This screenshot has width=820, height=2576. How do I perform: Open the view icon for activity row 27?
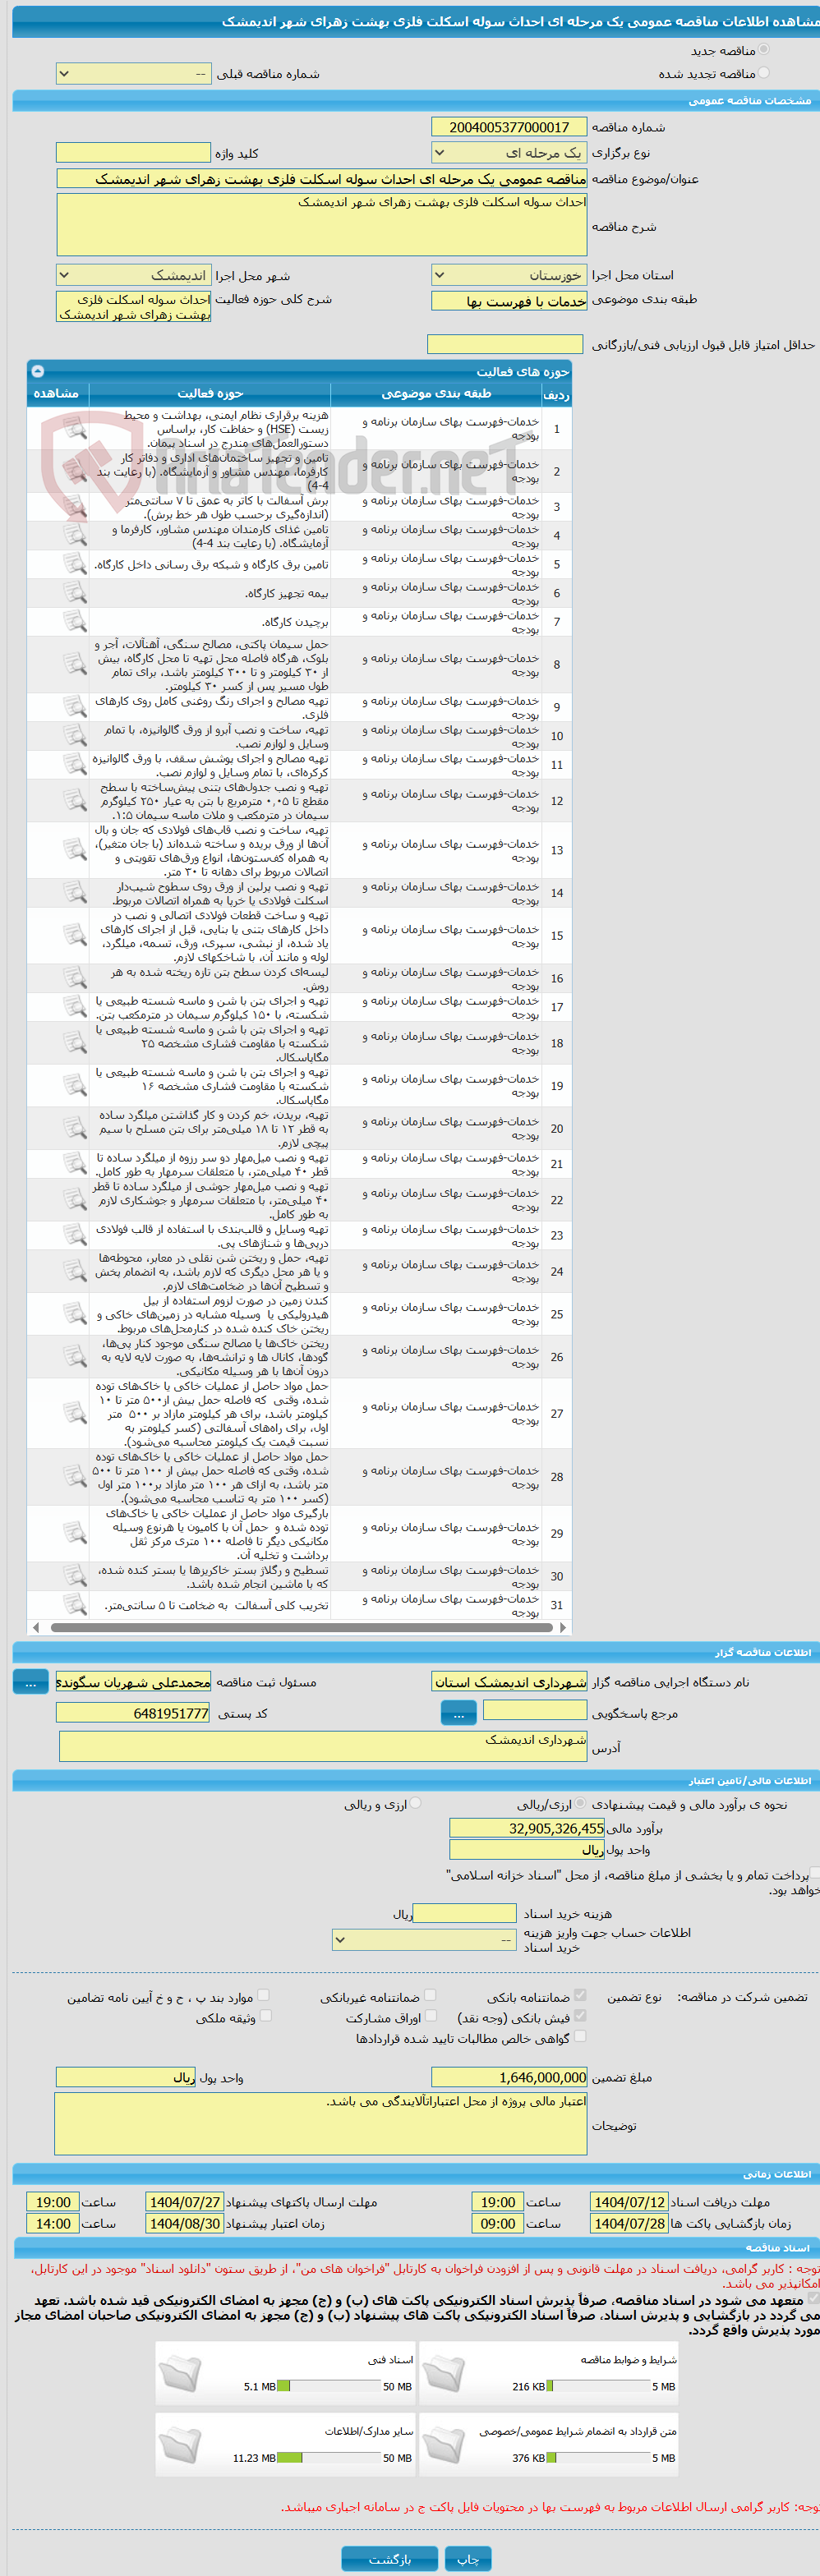tap(75, 1414)
